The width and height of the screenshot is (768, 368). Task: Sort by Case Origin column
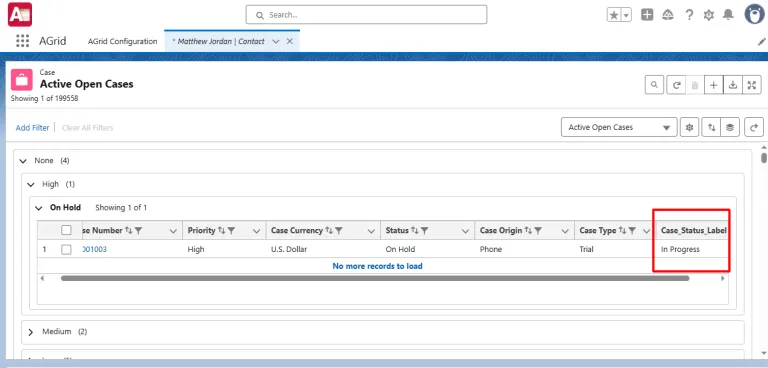(528, 230)
